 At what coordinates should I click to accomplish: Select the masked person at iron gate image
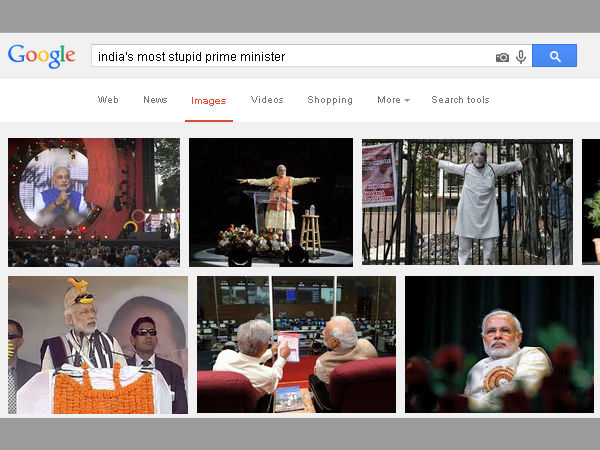(467, 202)
